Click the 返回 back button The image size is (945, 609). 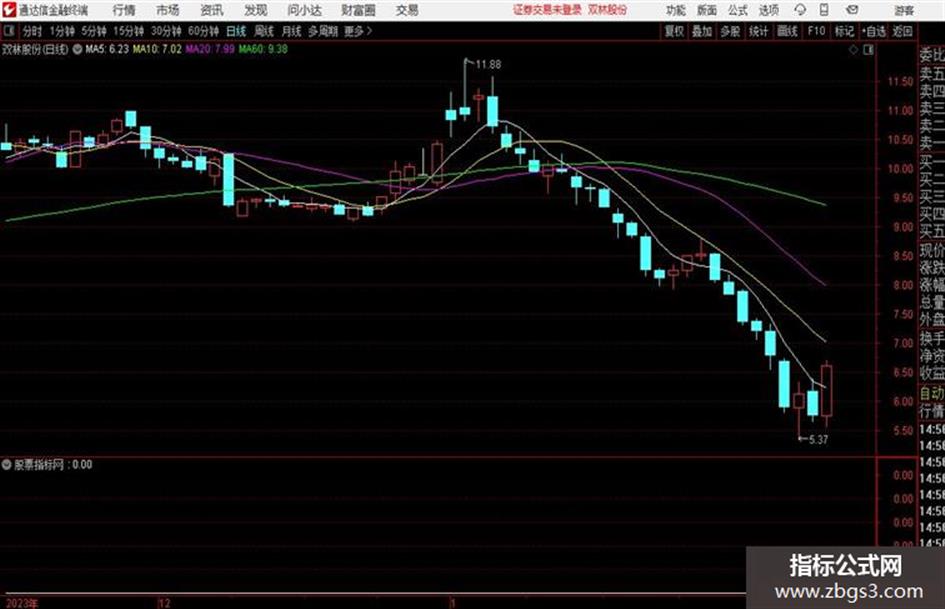pyautogui.click(x=902, y=31)
